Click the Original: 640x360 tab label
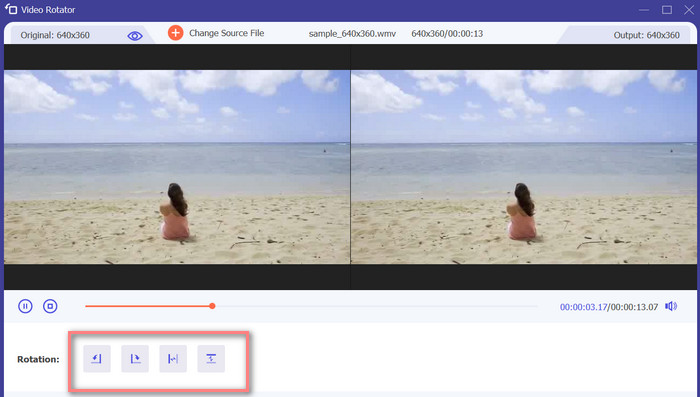Viewport: 700px width, 397px height. (55, 35)
